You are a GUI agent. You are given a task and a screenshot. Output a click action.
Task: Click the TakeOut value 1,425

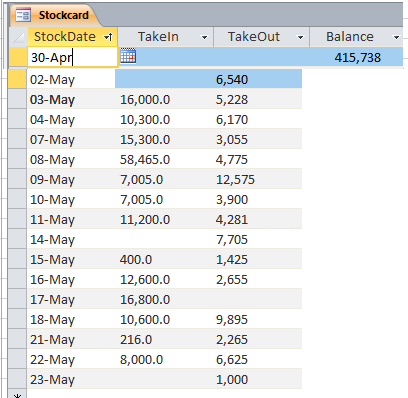click(232, 260)
